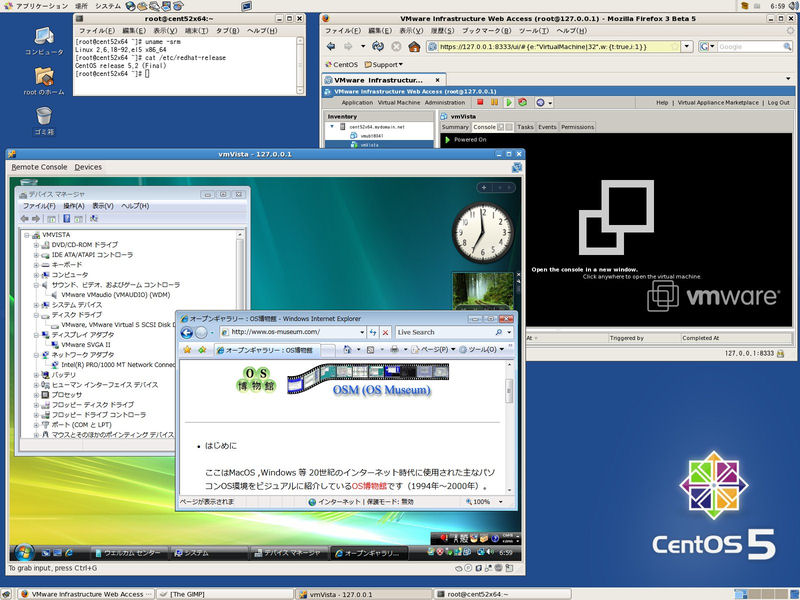Screen dimensions: 800x600
Task: Switch to the Tasks tab
Action: pos(525,127)
